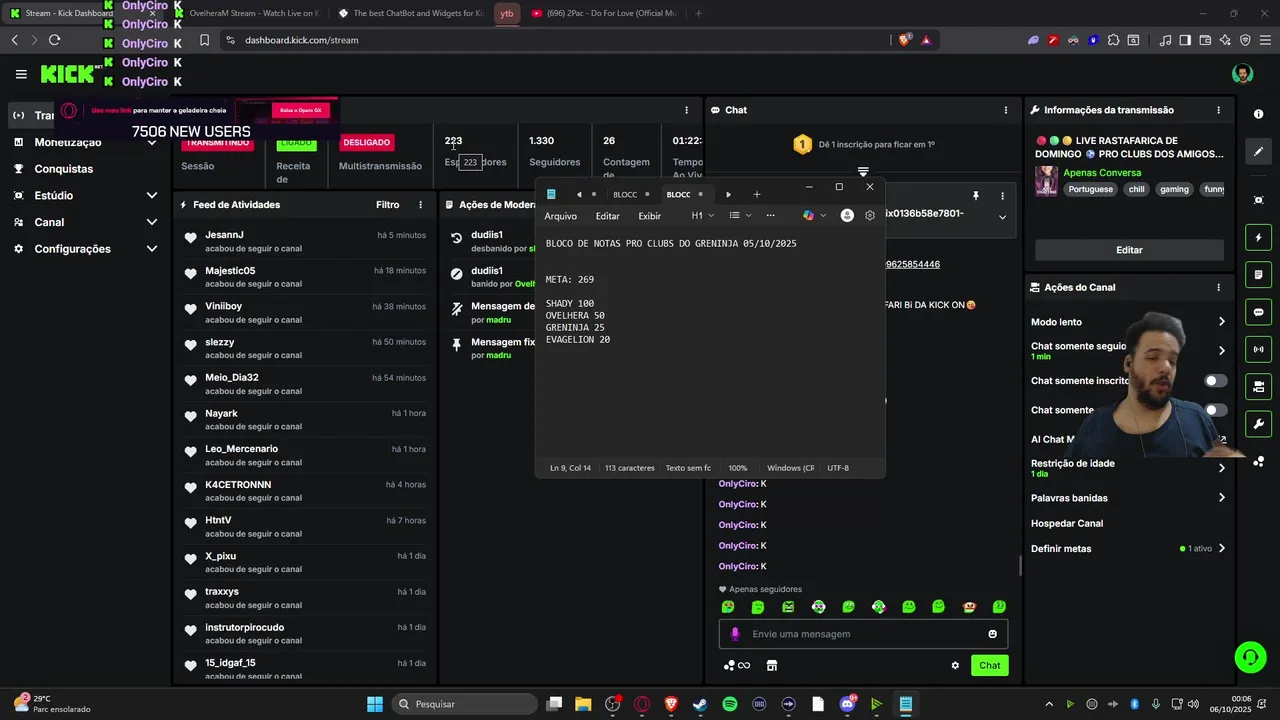This screenshot has width=1280, height=720.
Task: Click the Notepad account icon
Action: (847, 215)
